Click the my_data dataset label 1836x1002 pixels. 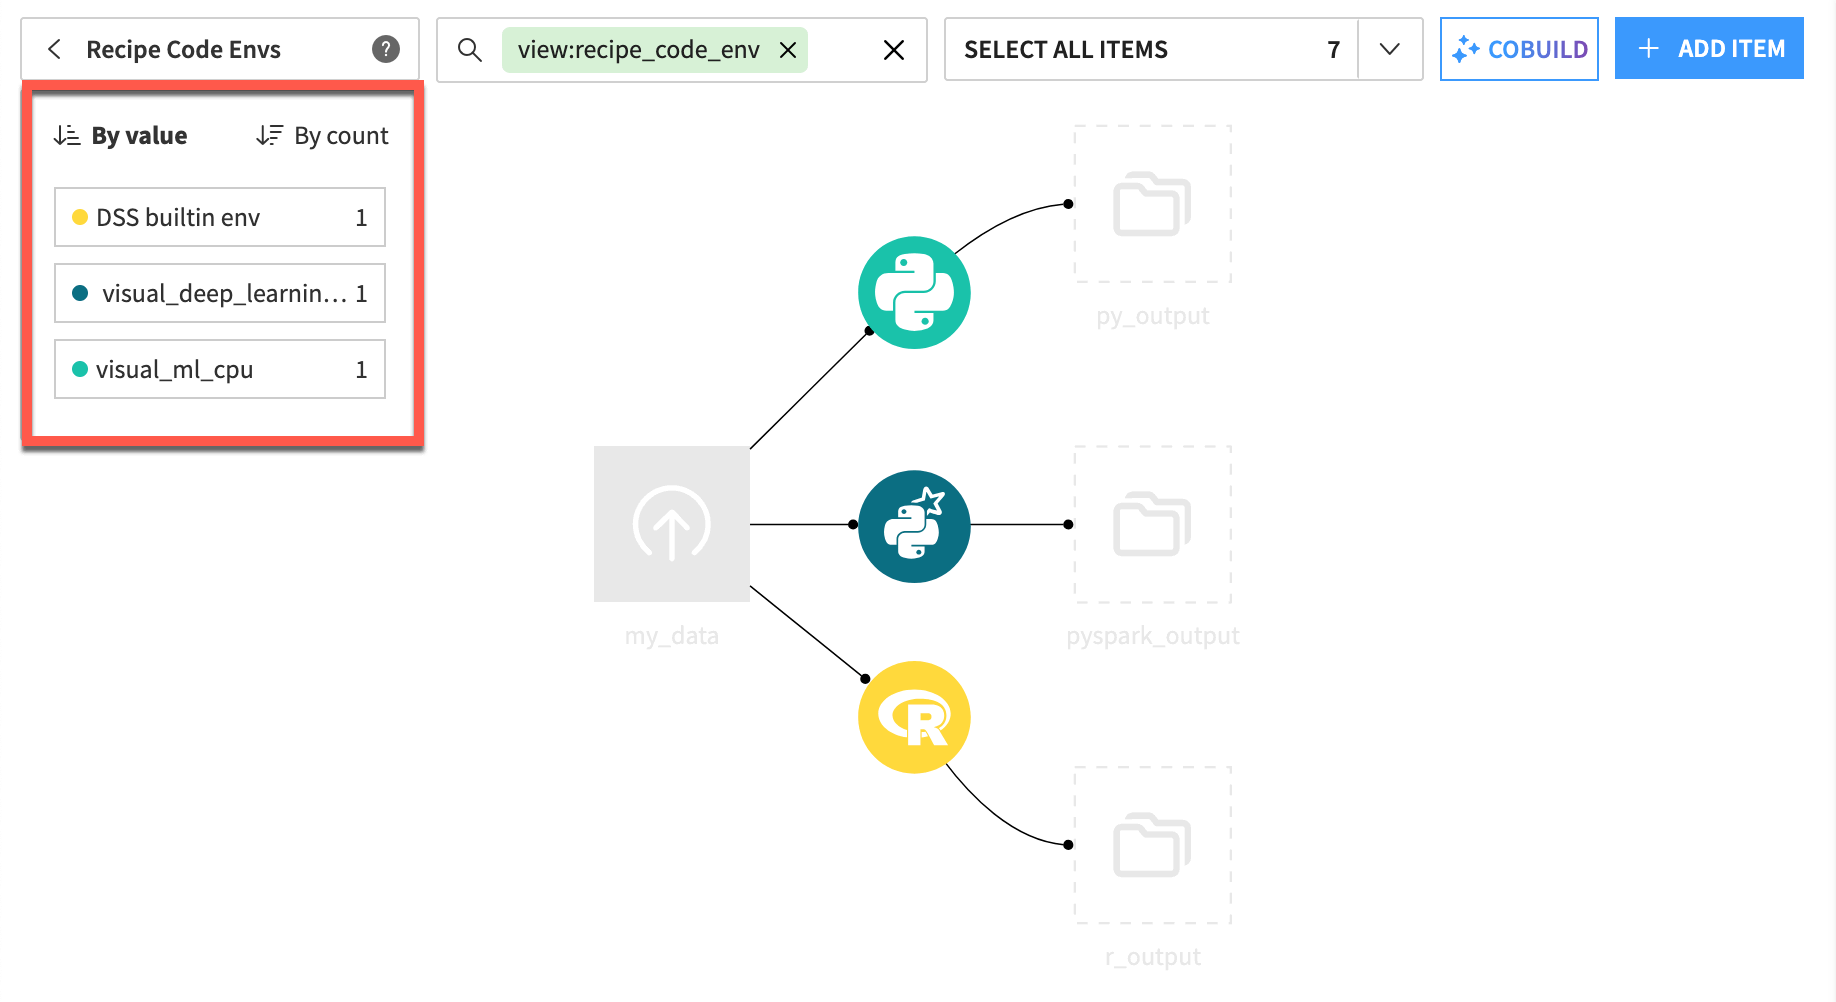[x=672, y=636]
